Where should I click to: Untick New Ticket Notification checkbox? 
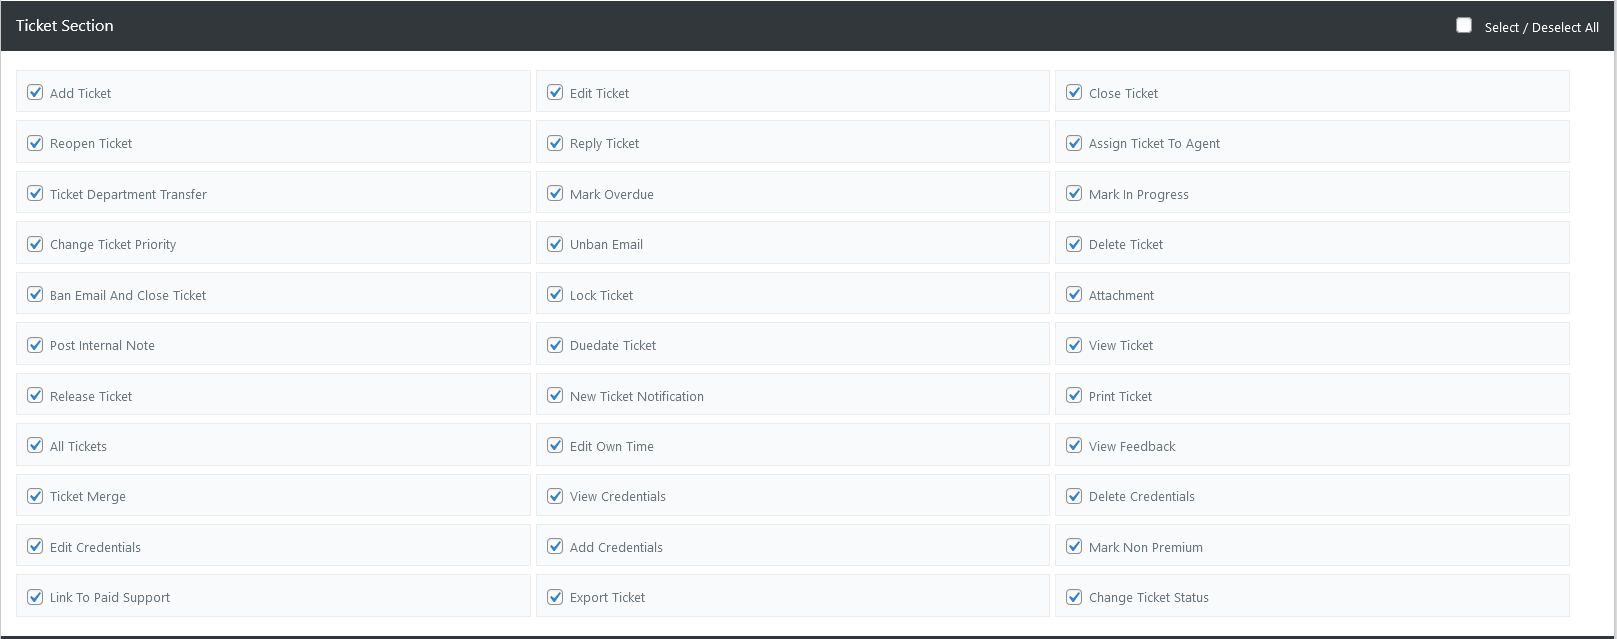click(x=555, y=395)
